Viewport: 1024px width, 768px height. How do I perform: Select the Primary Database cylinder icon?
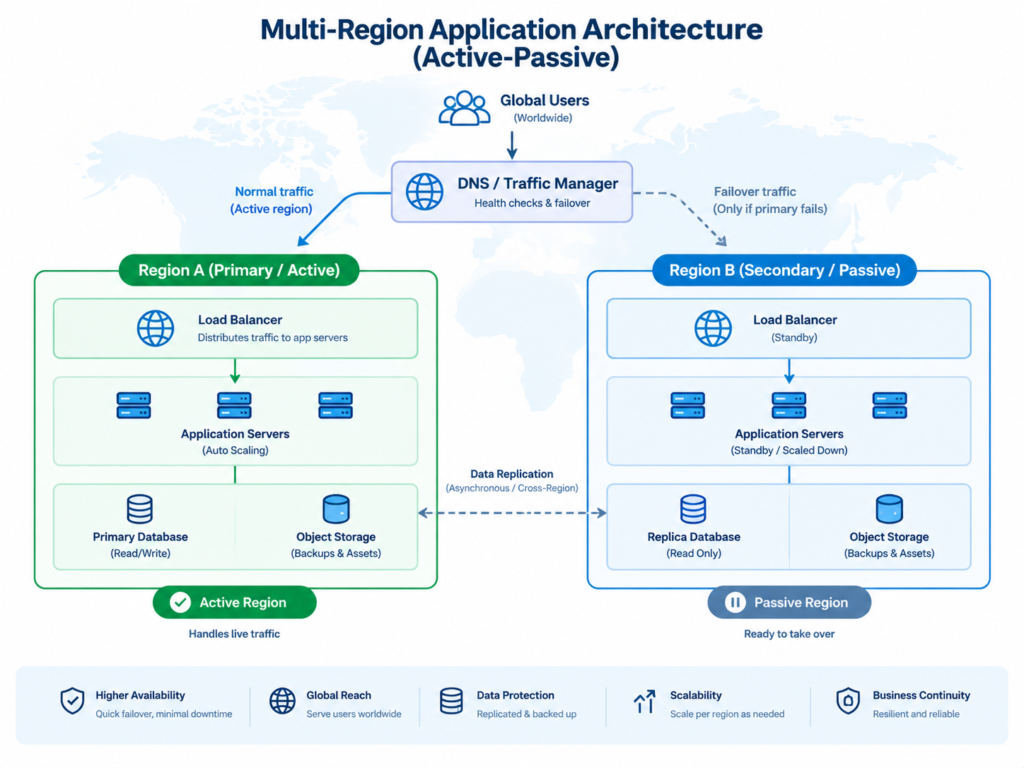[140, 509]
